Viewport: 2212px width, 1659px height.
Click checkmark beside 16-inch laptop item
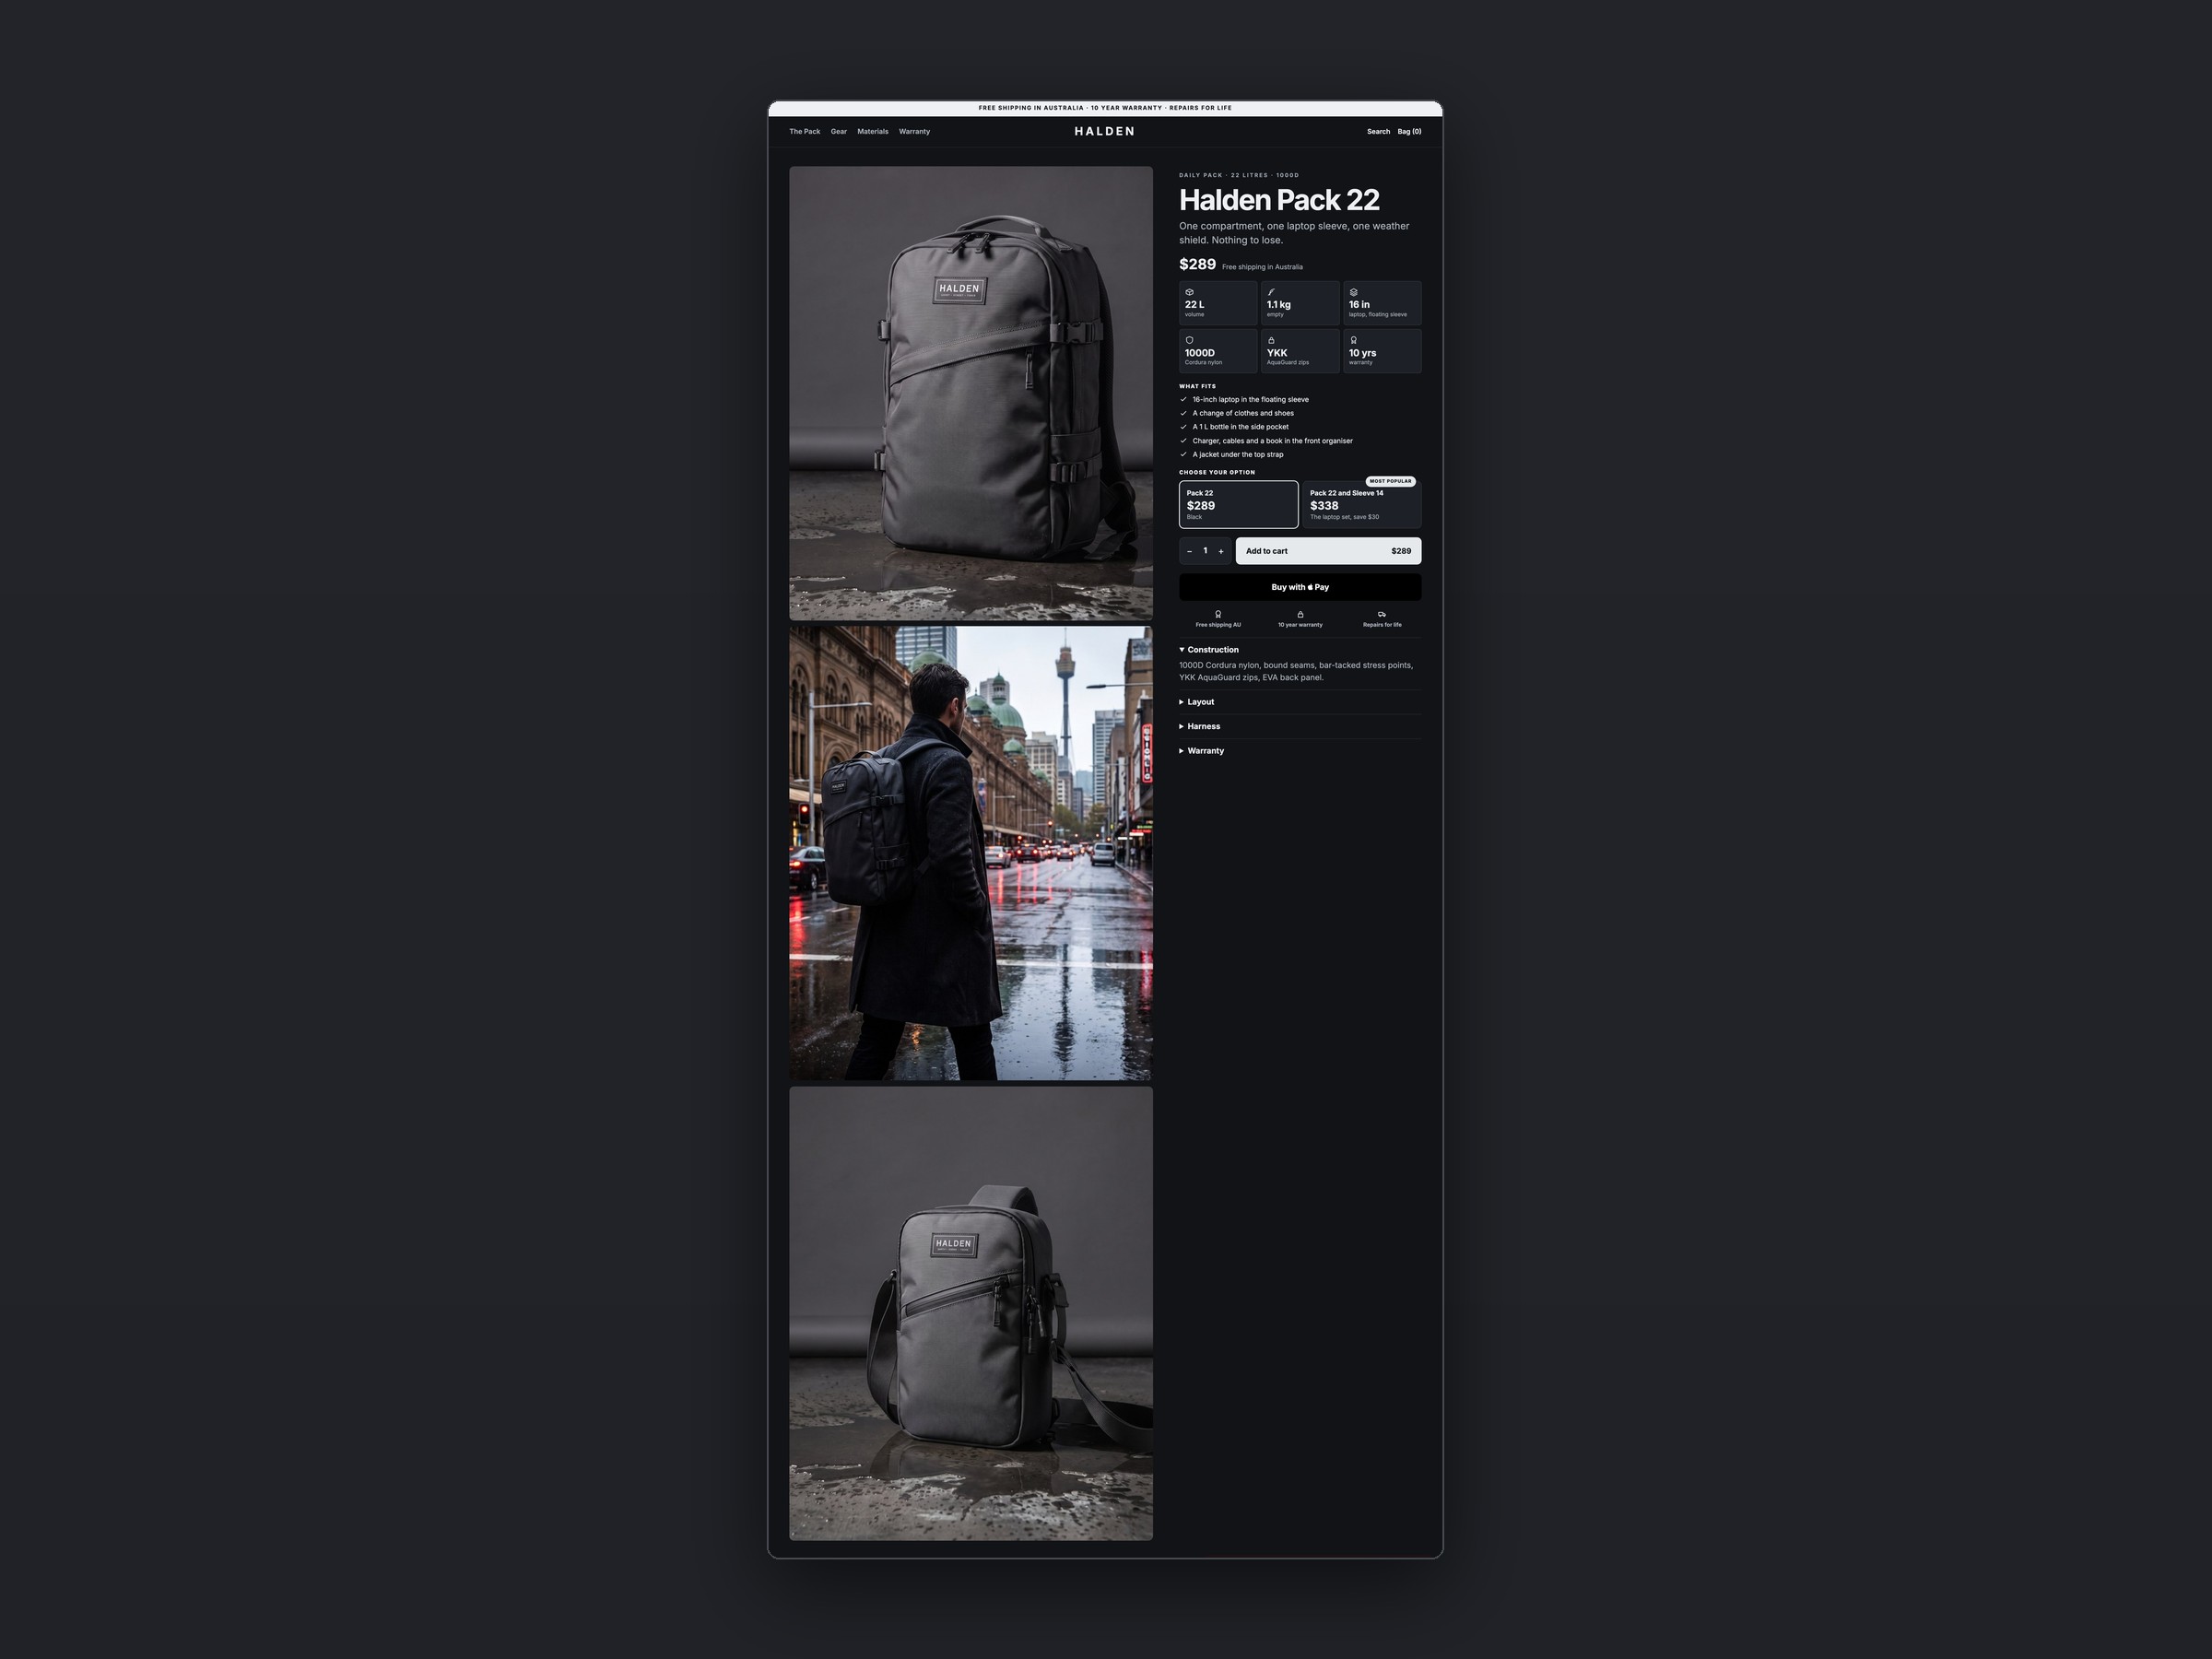(x=1184, y=399)
